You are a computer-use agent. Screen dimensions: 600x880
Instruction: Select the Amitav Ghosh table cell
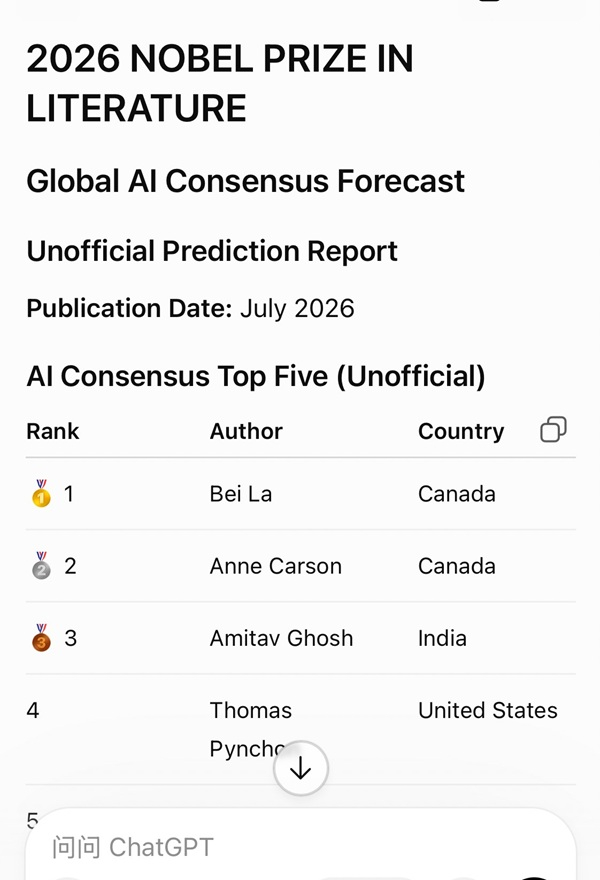coord(281,638)
